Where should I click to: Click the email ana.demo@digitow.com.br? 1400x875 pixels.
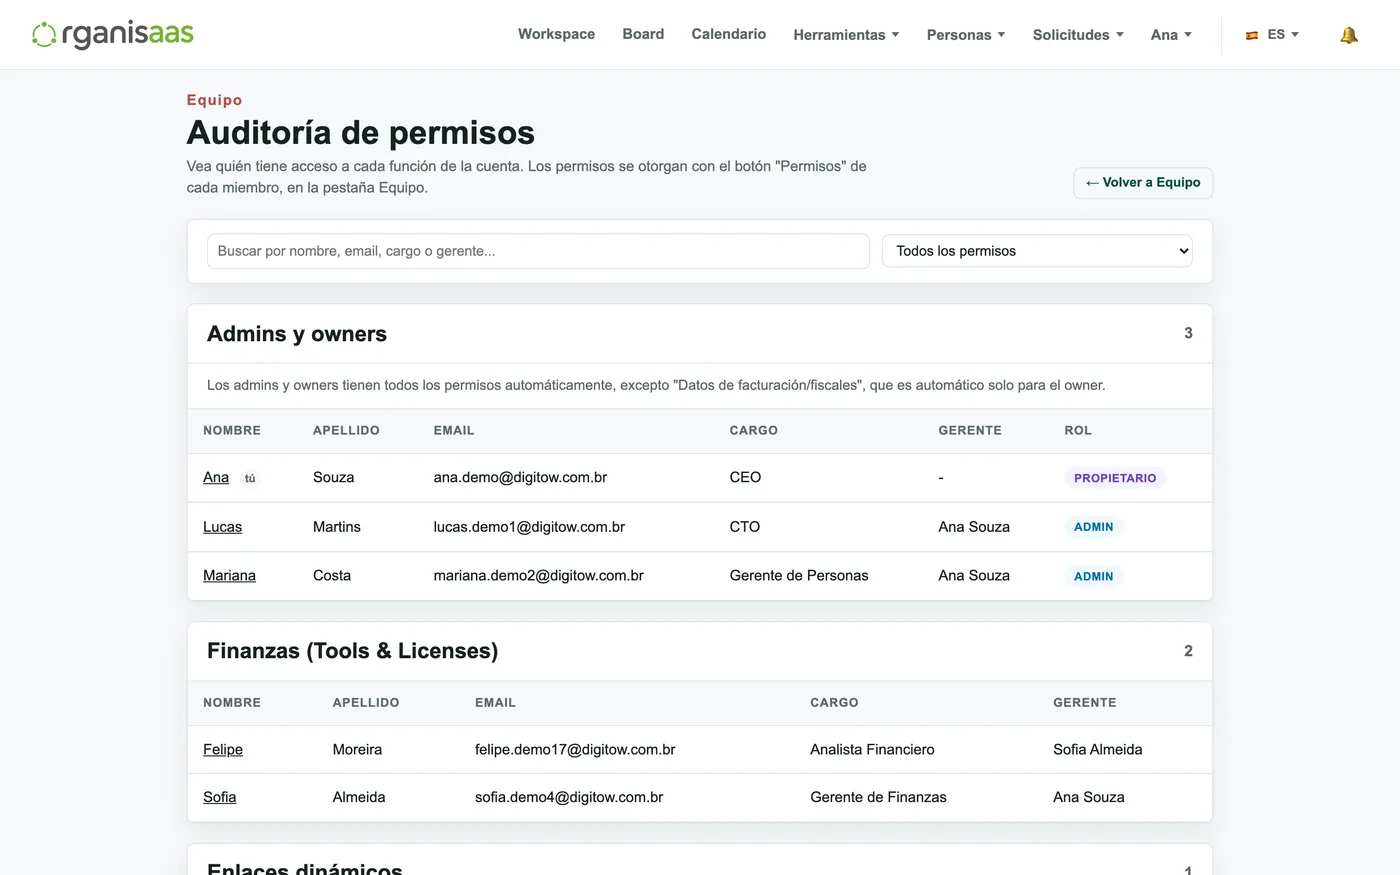point(520,478)
